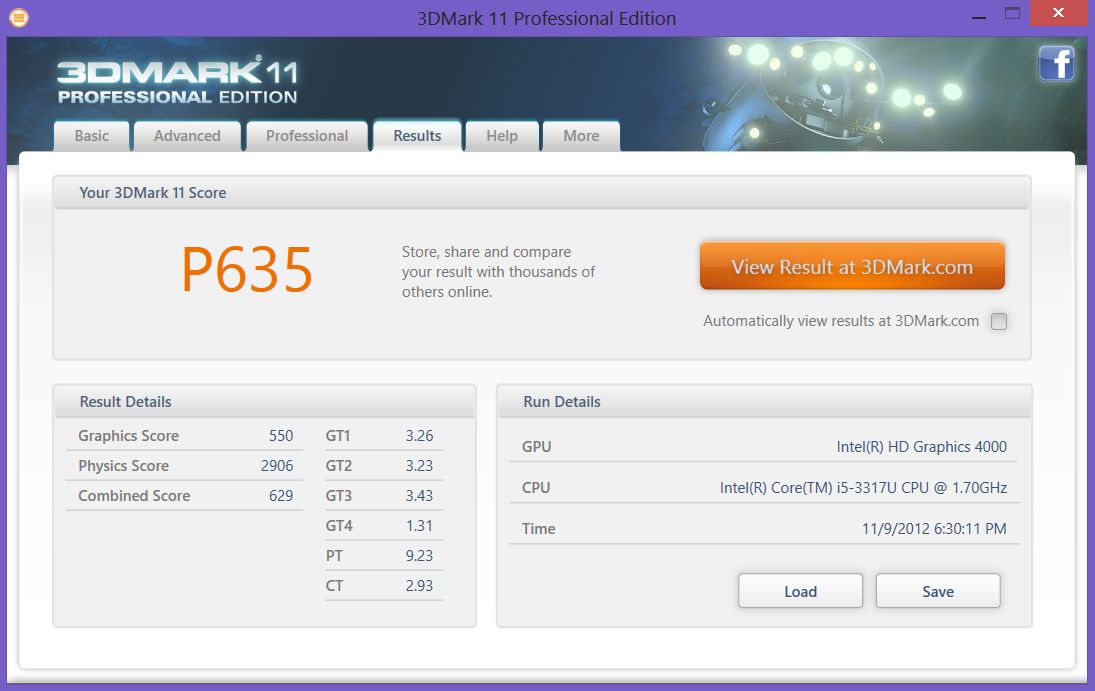Viewport: 1095px width, 691px height.
Task: Click the GT2 value 3.23
Action: coord(419,466)
